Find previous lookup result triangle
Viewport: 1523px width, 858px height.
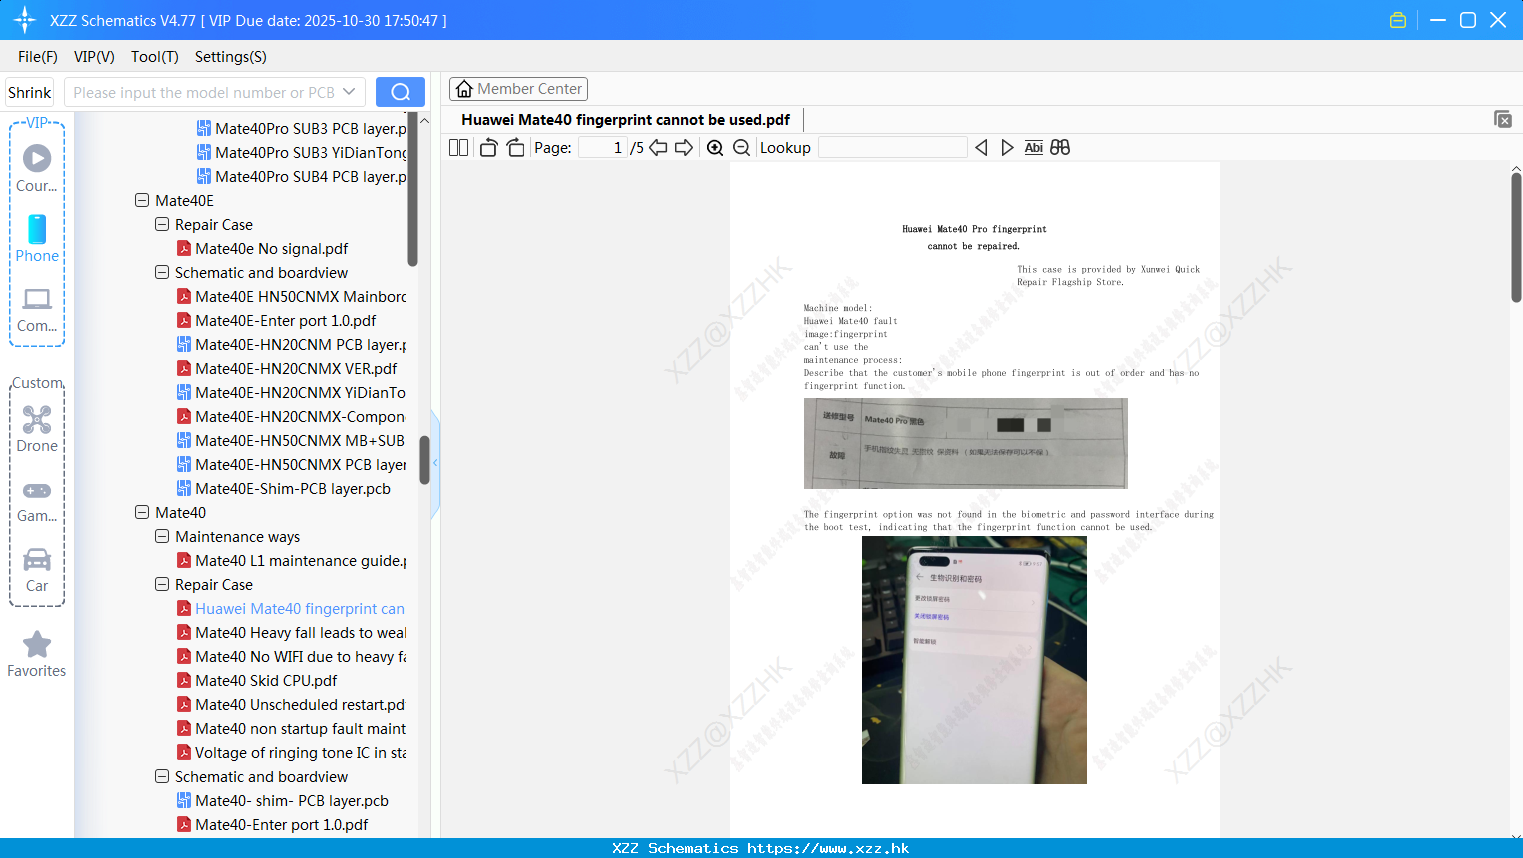[x=981, y=147]
